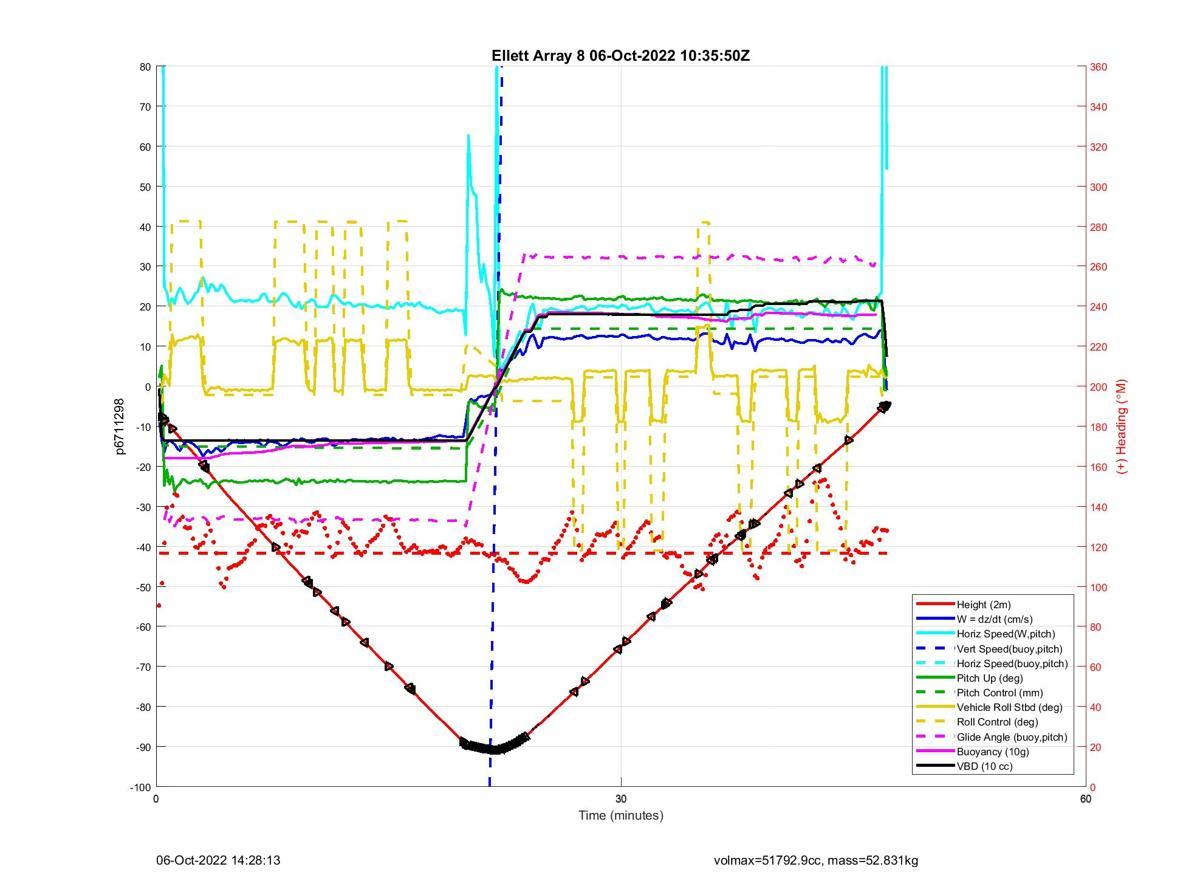Image resolution: width=1200 pixels, height=885 pixels.
Task: Select the "120" tick on Heading axis
Action: (x=1098, y=547)
